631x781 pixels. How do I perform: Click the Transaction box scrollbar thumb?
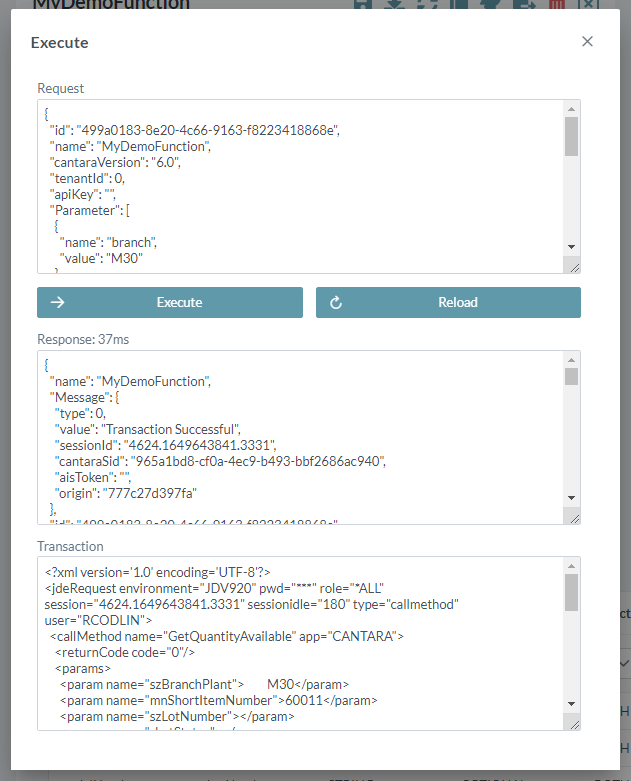click(571, 592)
